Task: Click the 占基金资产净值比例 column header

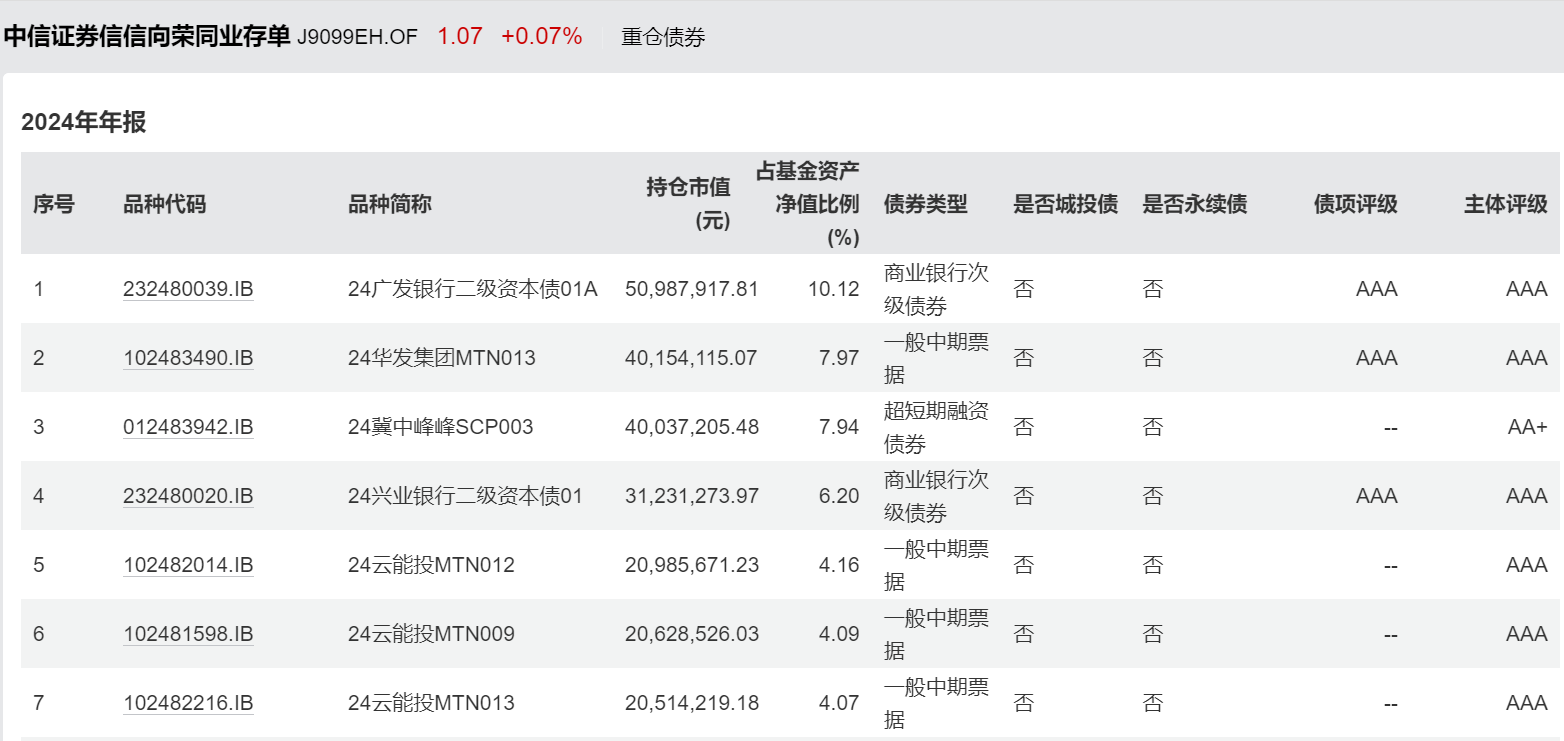Action: tap(808, 204)
